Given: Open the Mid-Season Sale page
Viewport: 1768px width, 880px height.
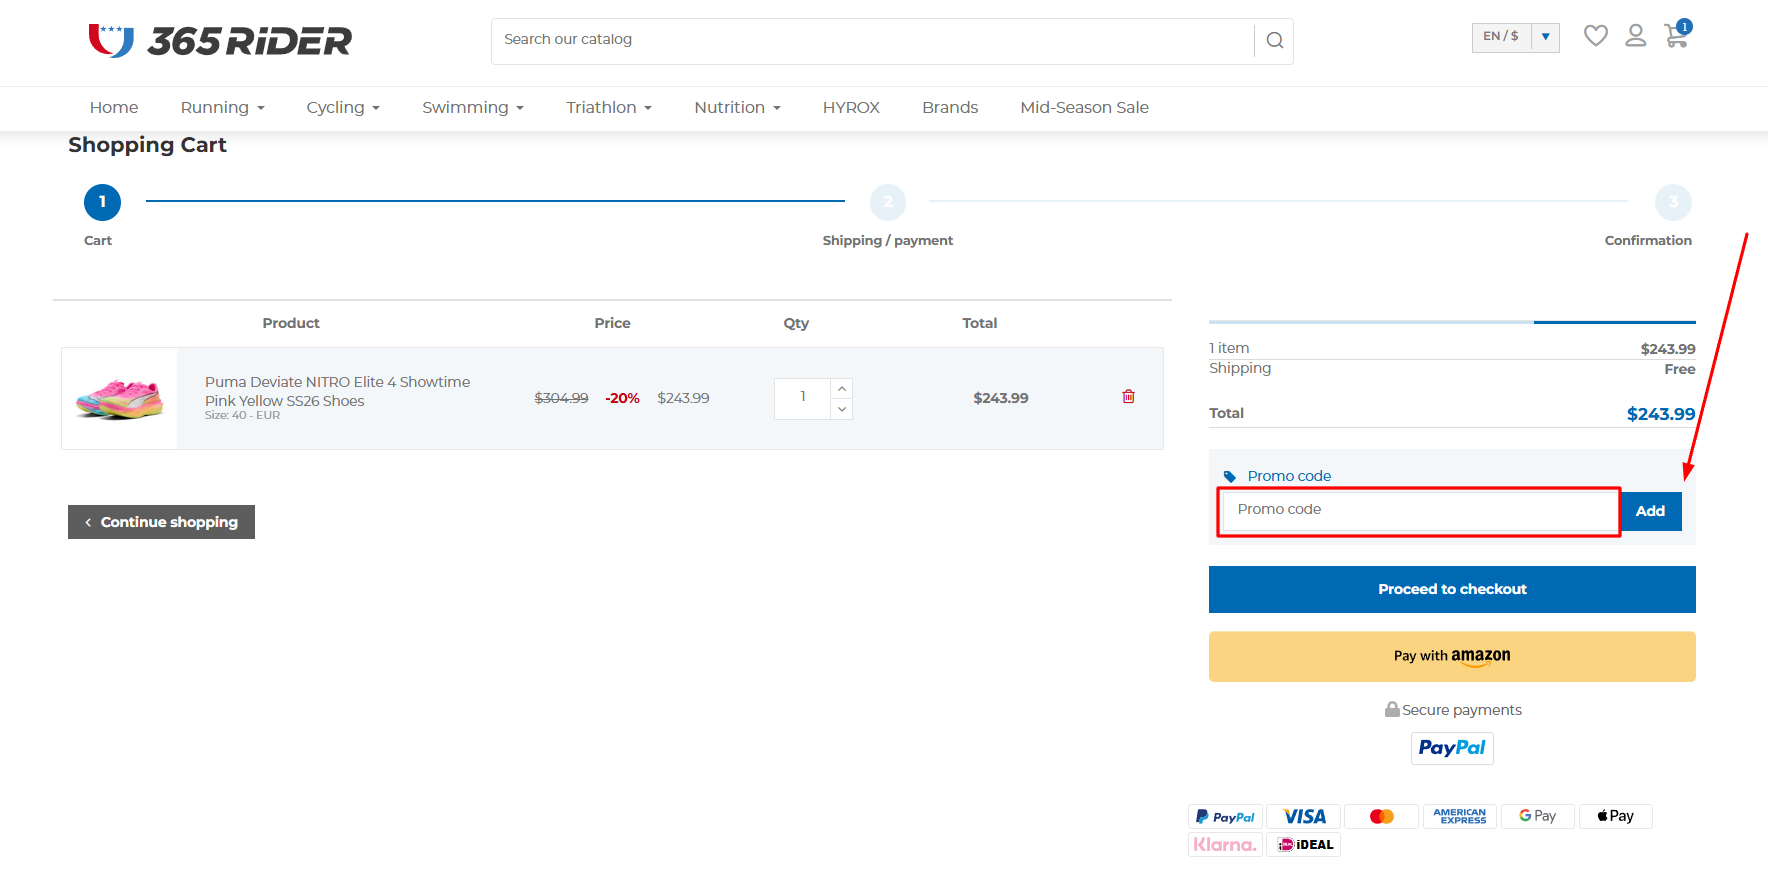Looking at the screenshot, I should [1084, 108].
